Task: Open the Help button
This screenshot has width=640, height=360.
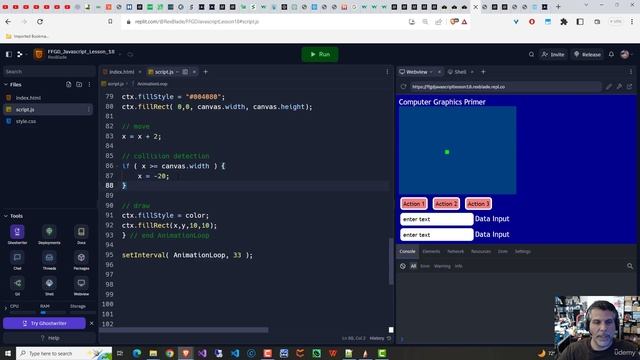Action: [50, 338]
